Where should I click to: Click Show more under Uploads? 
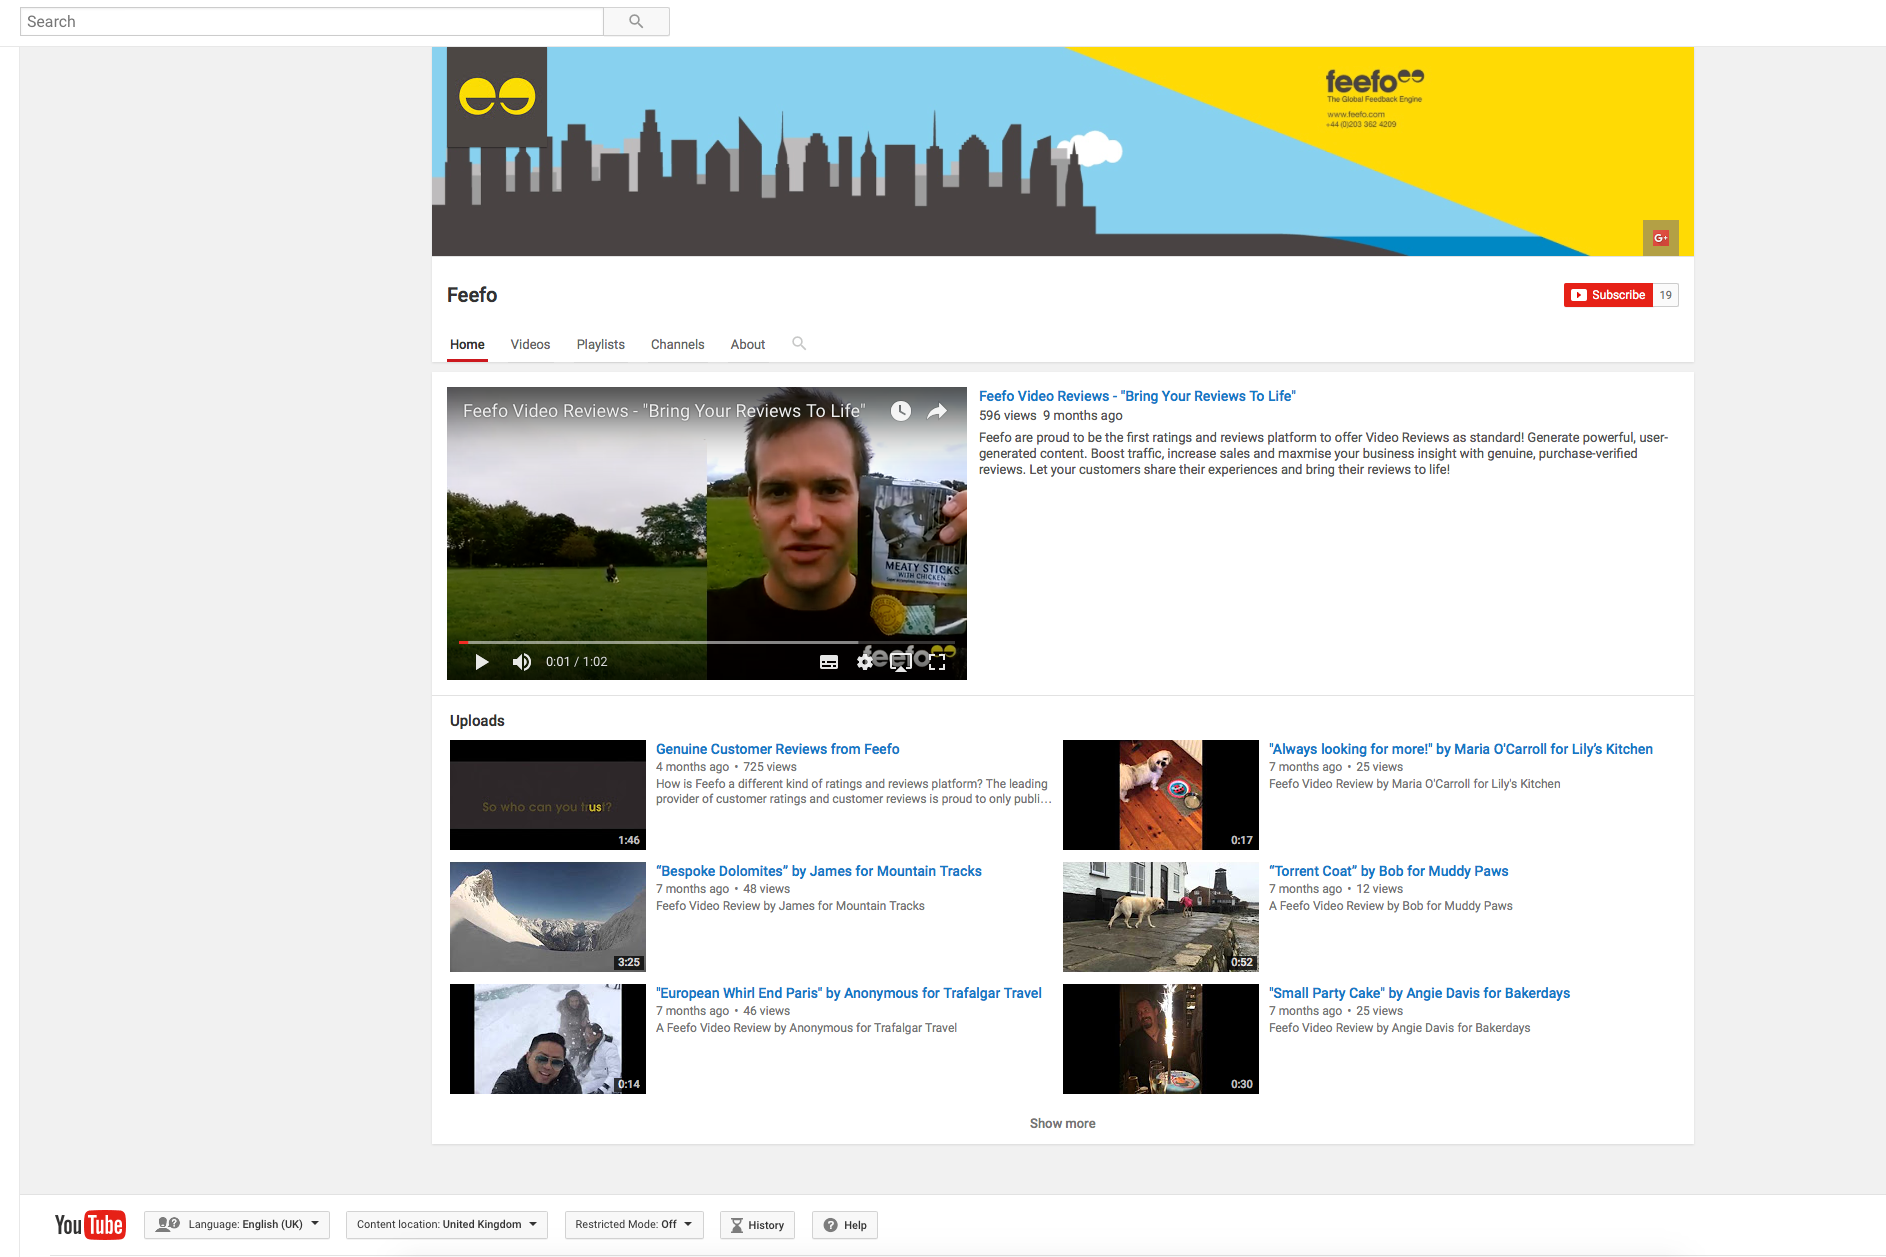tap(1063, 1123)
